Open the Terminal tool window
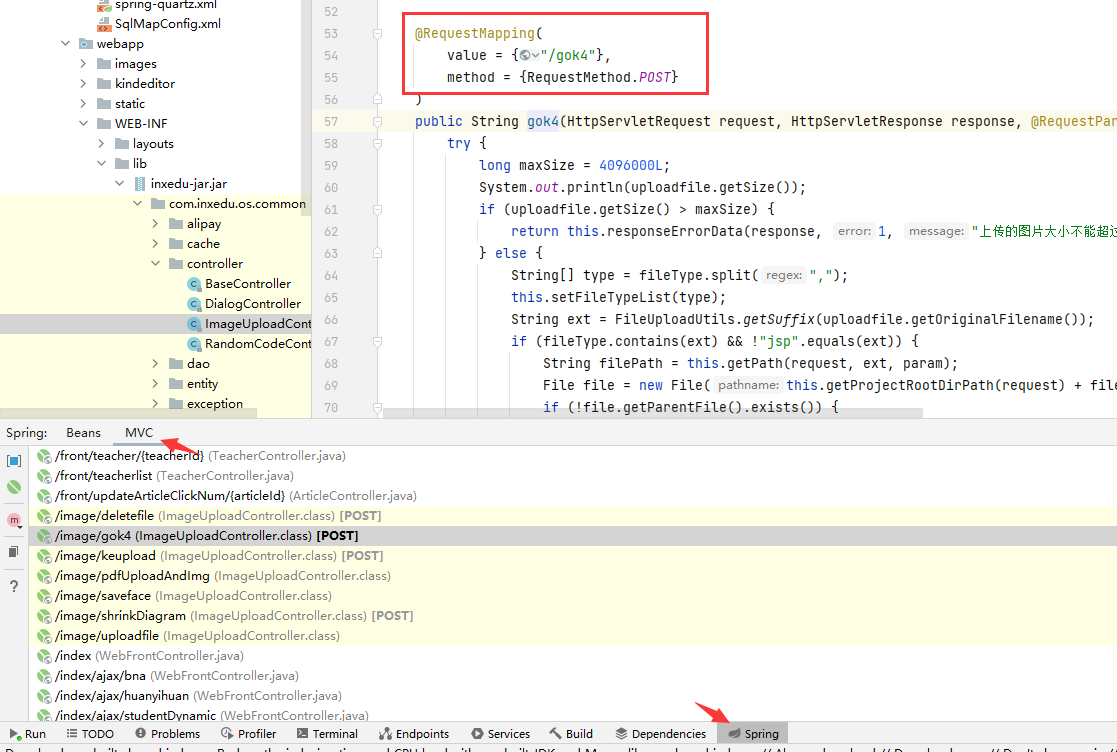The height and width of the screenshot is (752, 1117). (327, 733)
